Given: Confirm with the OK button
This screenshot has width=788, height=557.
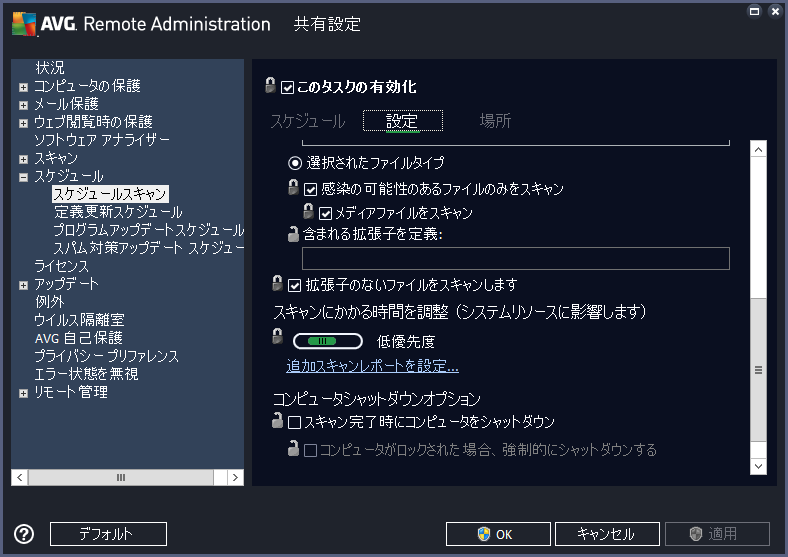Looking at the screenshot, I should pos(498,534).
